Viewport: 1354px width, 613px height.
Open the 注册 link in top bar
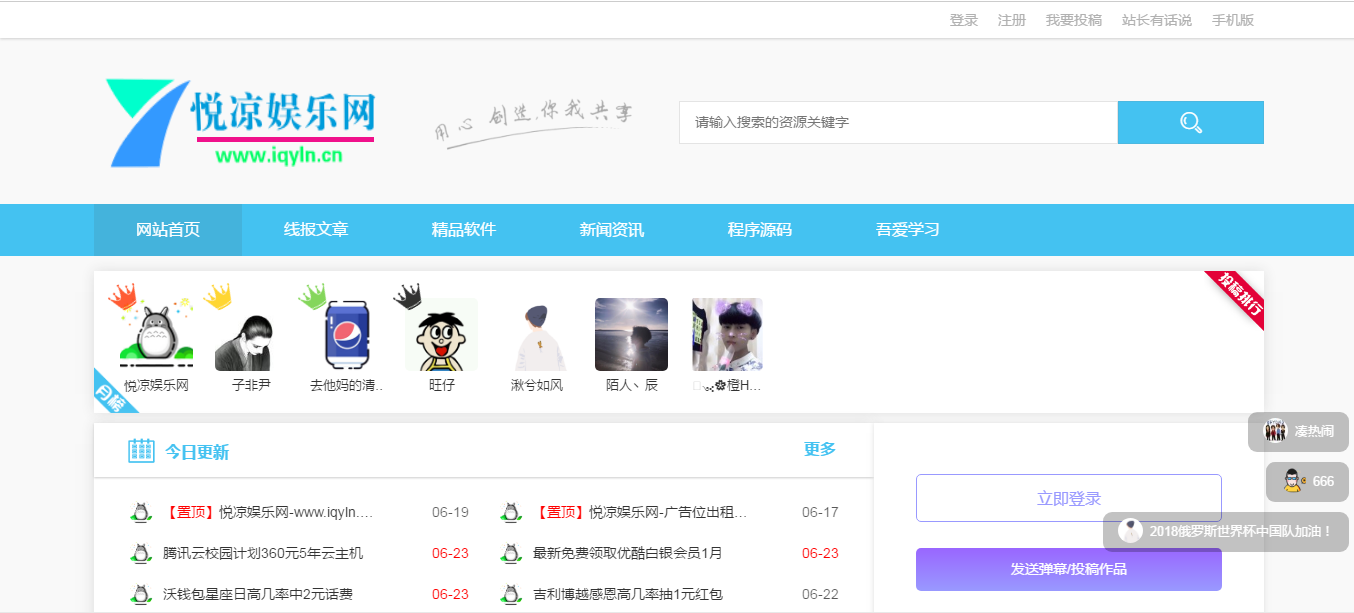(x=1012, y=20)
